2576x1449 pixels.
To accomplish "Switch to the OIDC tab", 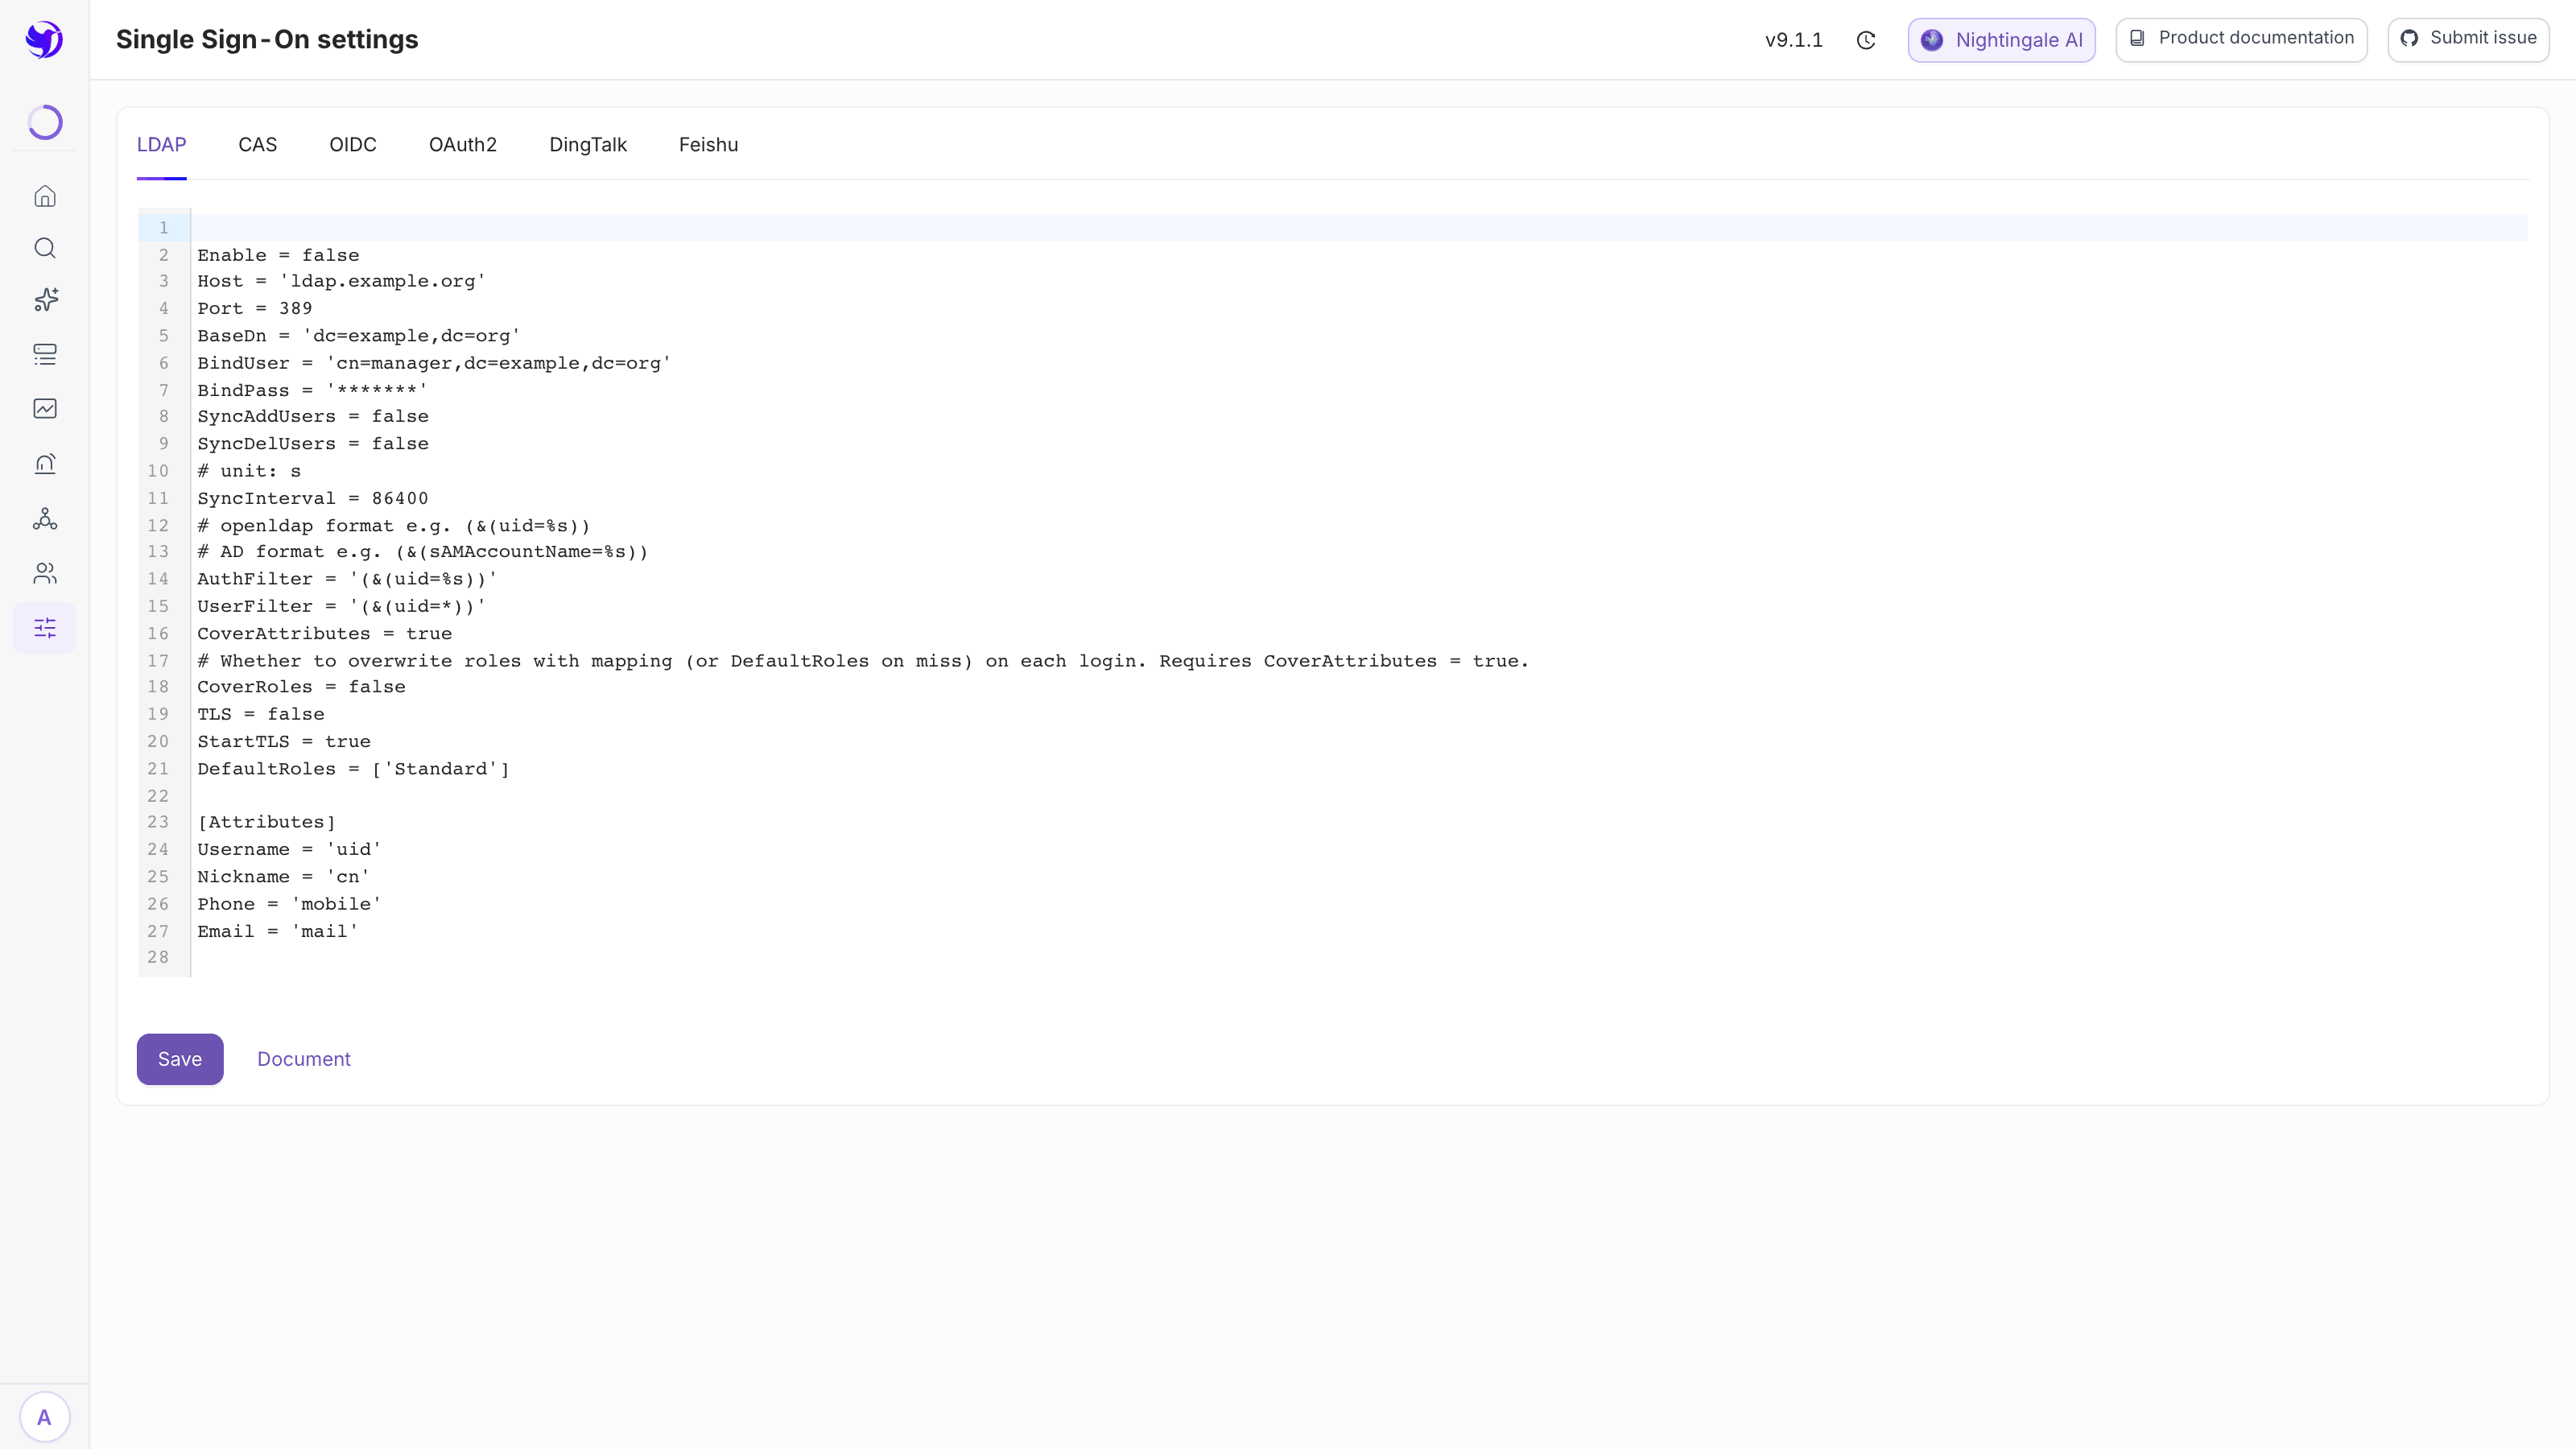I will (x=353, y=145).
